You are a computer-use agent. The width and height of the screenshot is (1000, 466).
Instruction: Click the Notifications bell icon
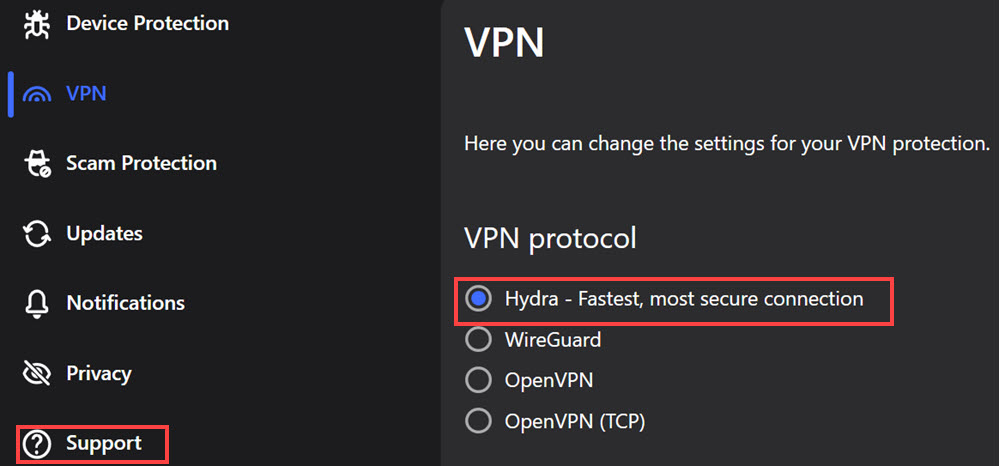click(37, 303)
